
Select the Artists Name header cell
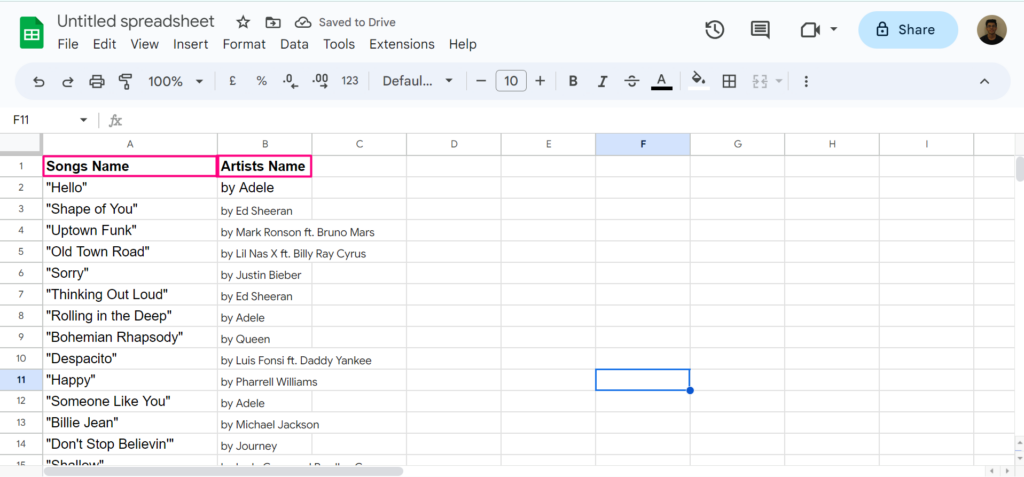click(x=264, y=166)
